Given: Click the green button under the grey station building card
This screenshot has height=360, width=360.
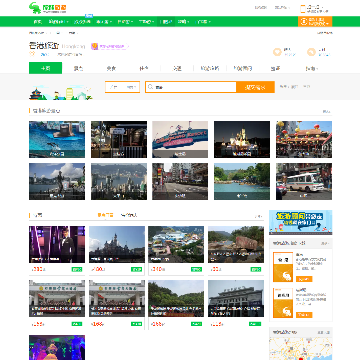Looking at the screenshot, I should [256, 324].
